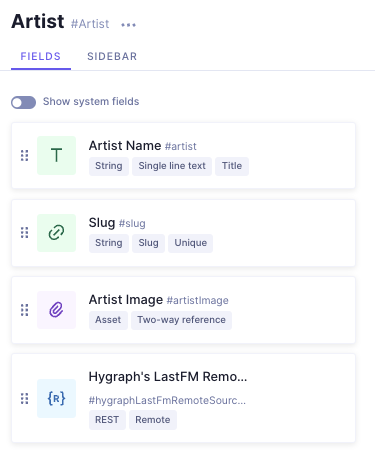This screenshot has height=458, width=375.
Task: Click the Slug link icon
Action: 56,233
